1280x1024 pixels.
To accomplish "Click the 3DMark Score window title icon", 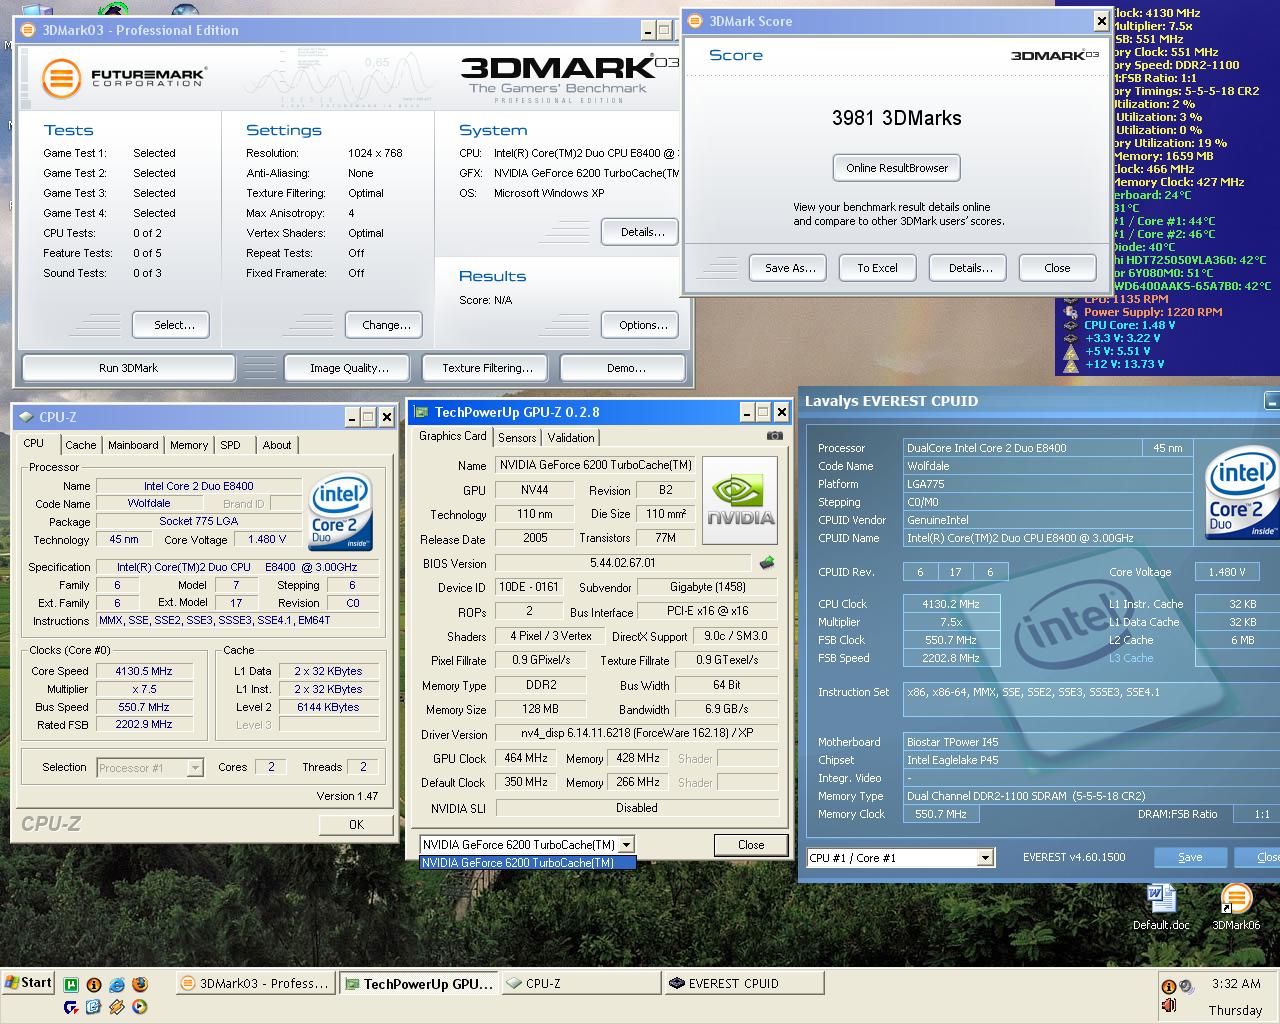I will pos(696,21).
